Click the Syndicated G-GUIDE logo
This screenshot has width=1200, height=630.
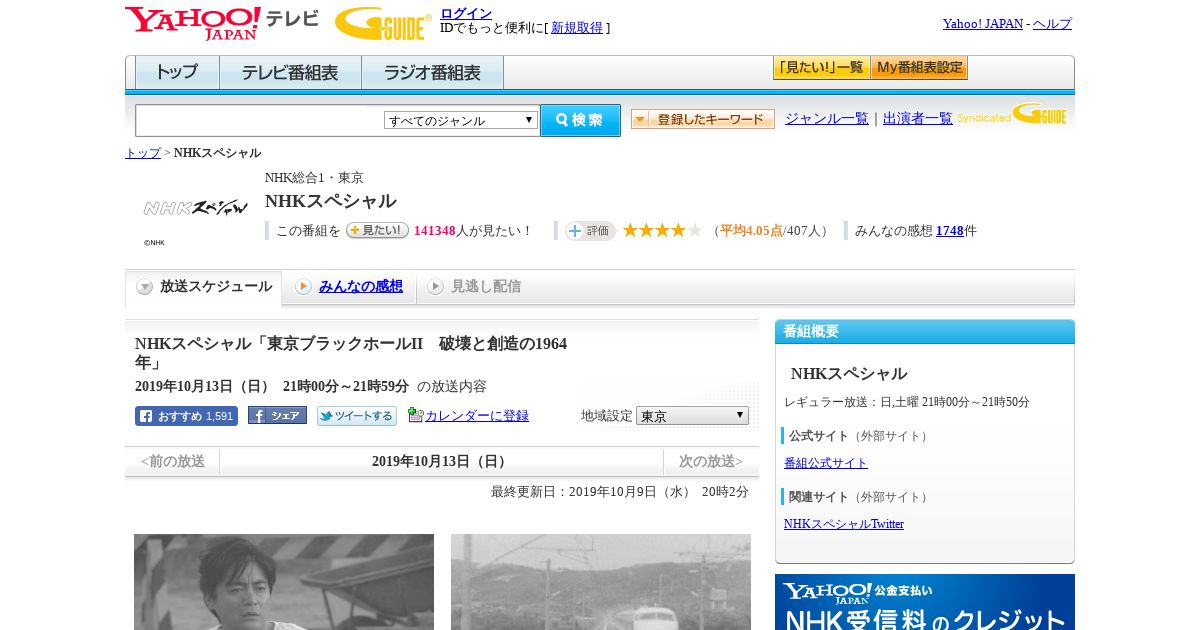point(1012,114)
